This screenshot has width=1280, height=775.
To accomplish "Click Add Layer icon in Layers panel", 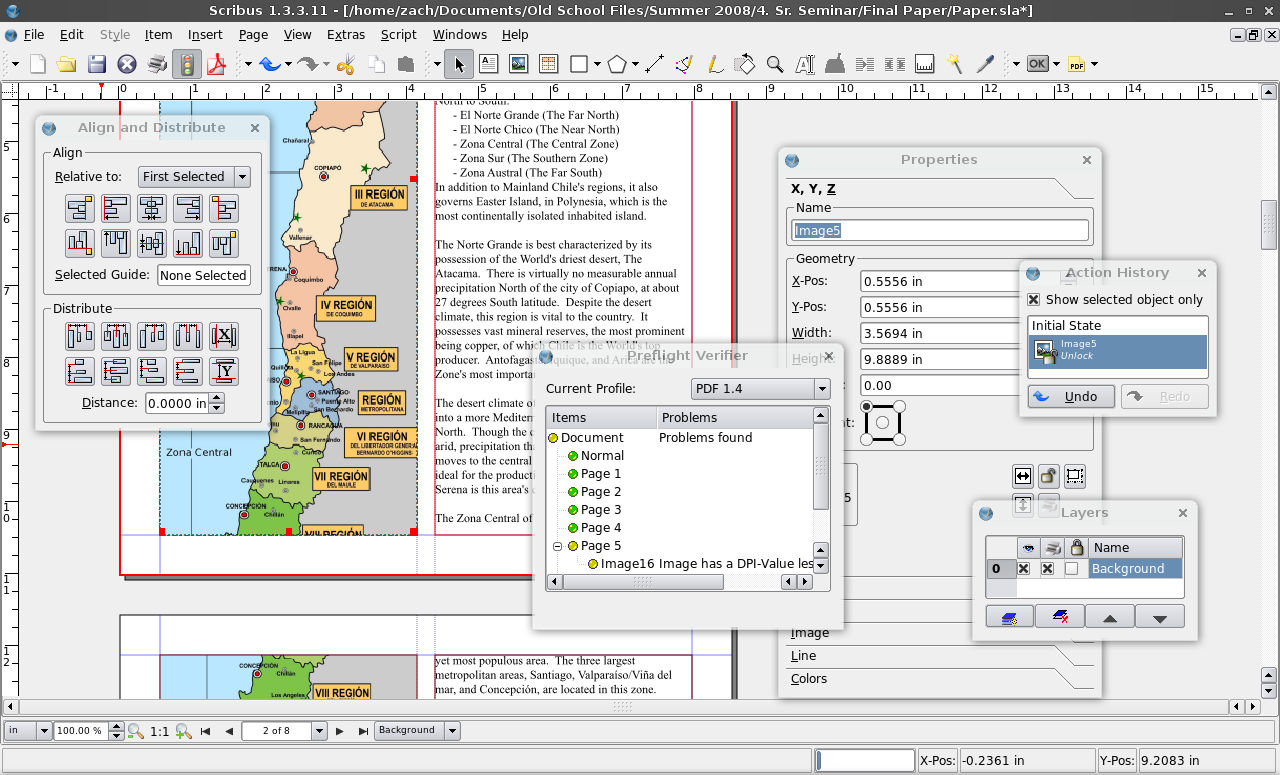I will pos(1009,617).
